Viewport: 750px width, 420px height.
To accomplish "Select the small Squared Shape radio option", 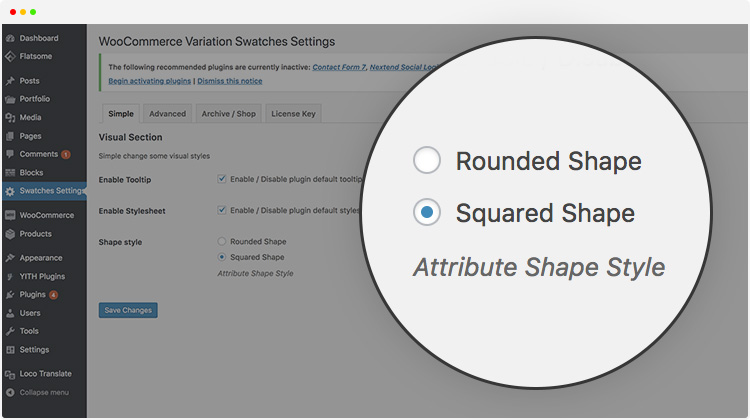I will coord(221,257).
